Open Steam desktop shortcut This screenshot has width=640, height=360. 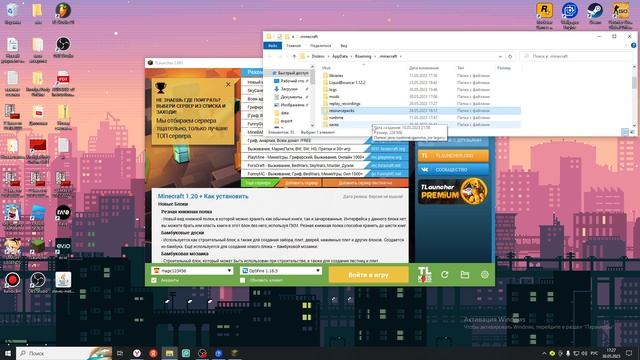click(x=595, y=14)
